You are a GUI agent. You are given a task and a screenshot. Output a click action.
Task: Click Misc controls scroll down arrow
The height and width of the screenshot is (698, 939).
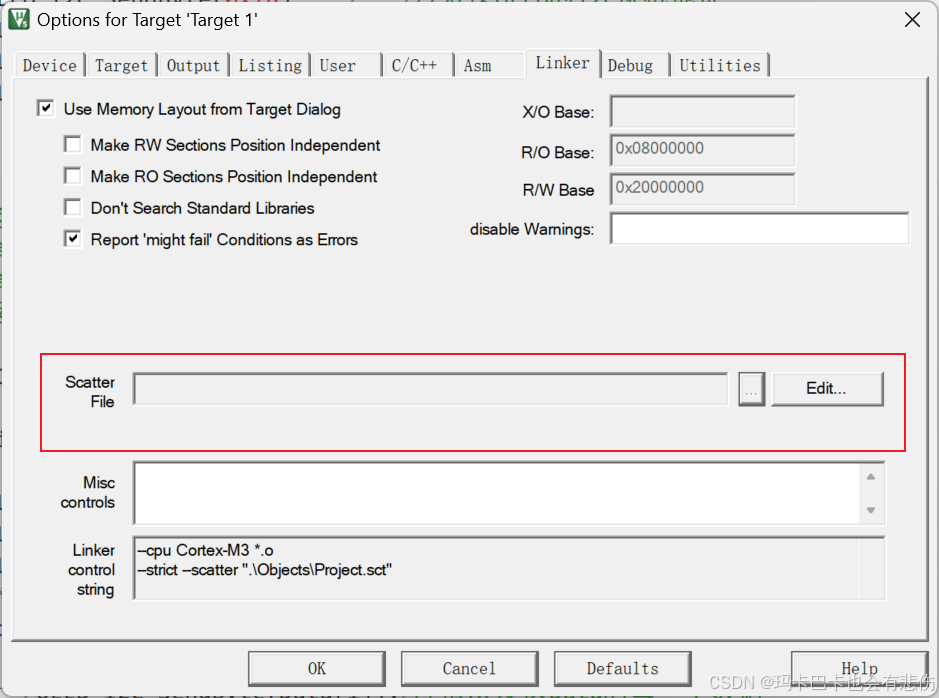(x=871, y=510)
